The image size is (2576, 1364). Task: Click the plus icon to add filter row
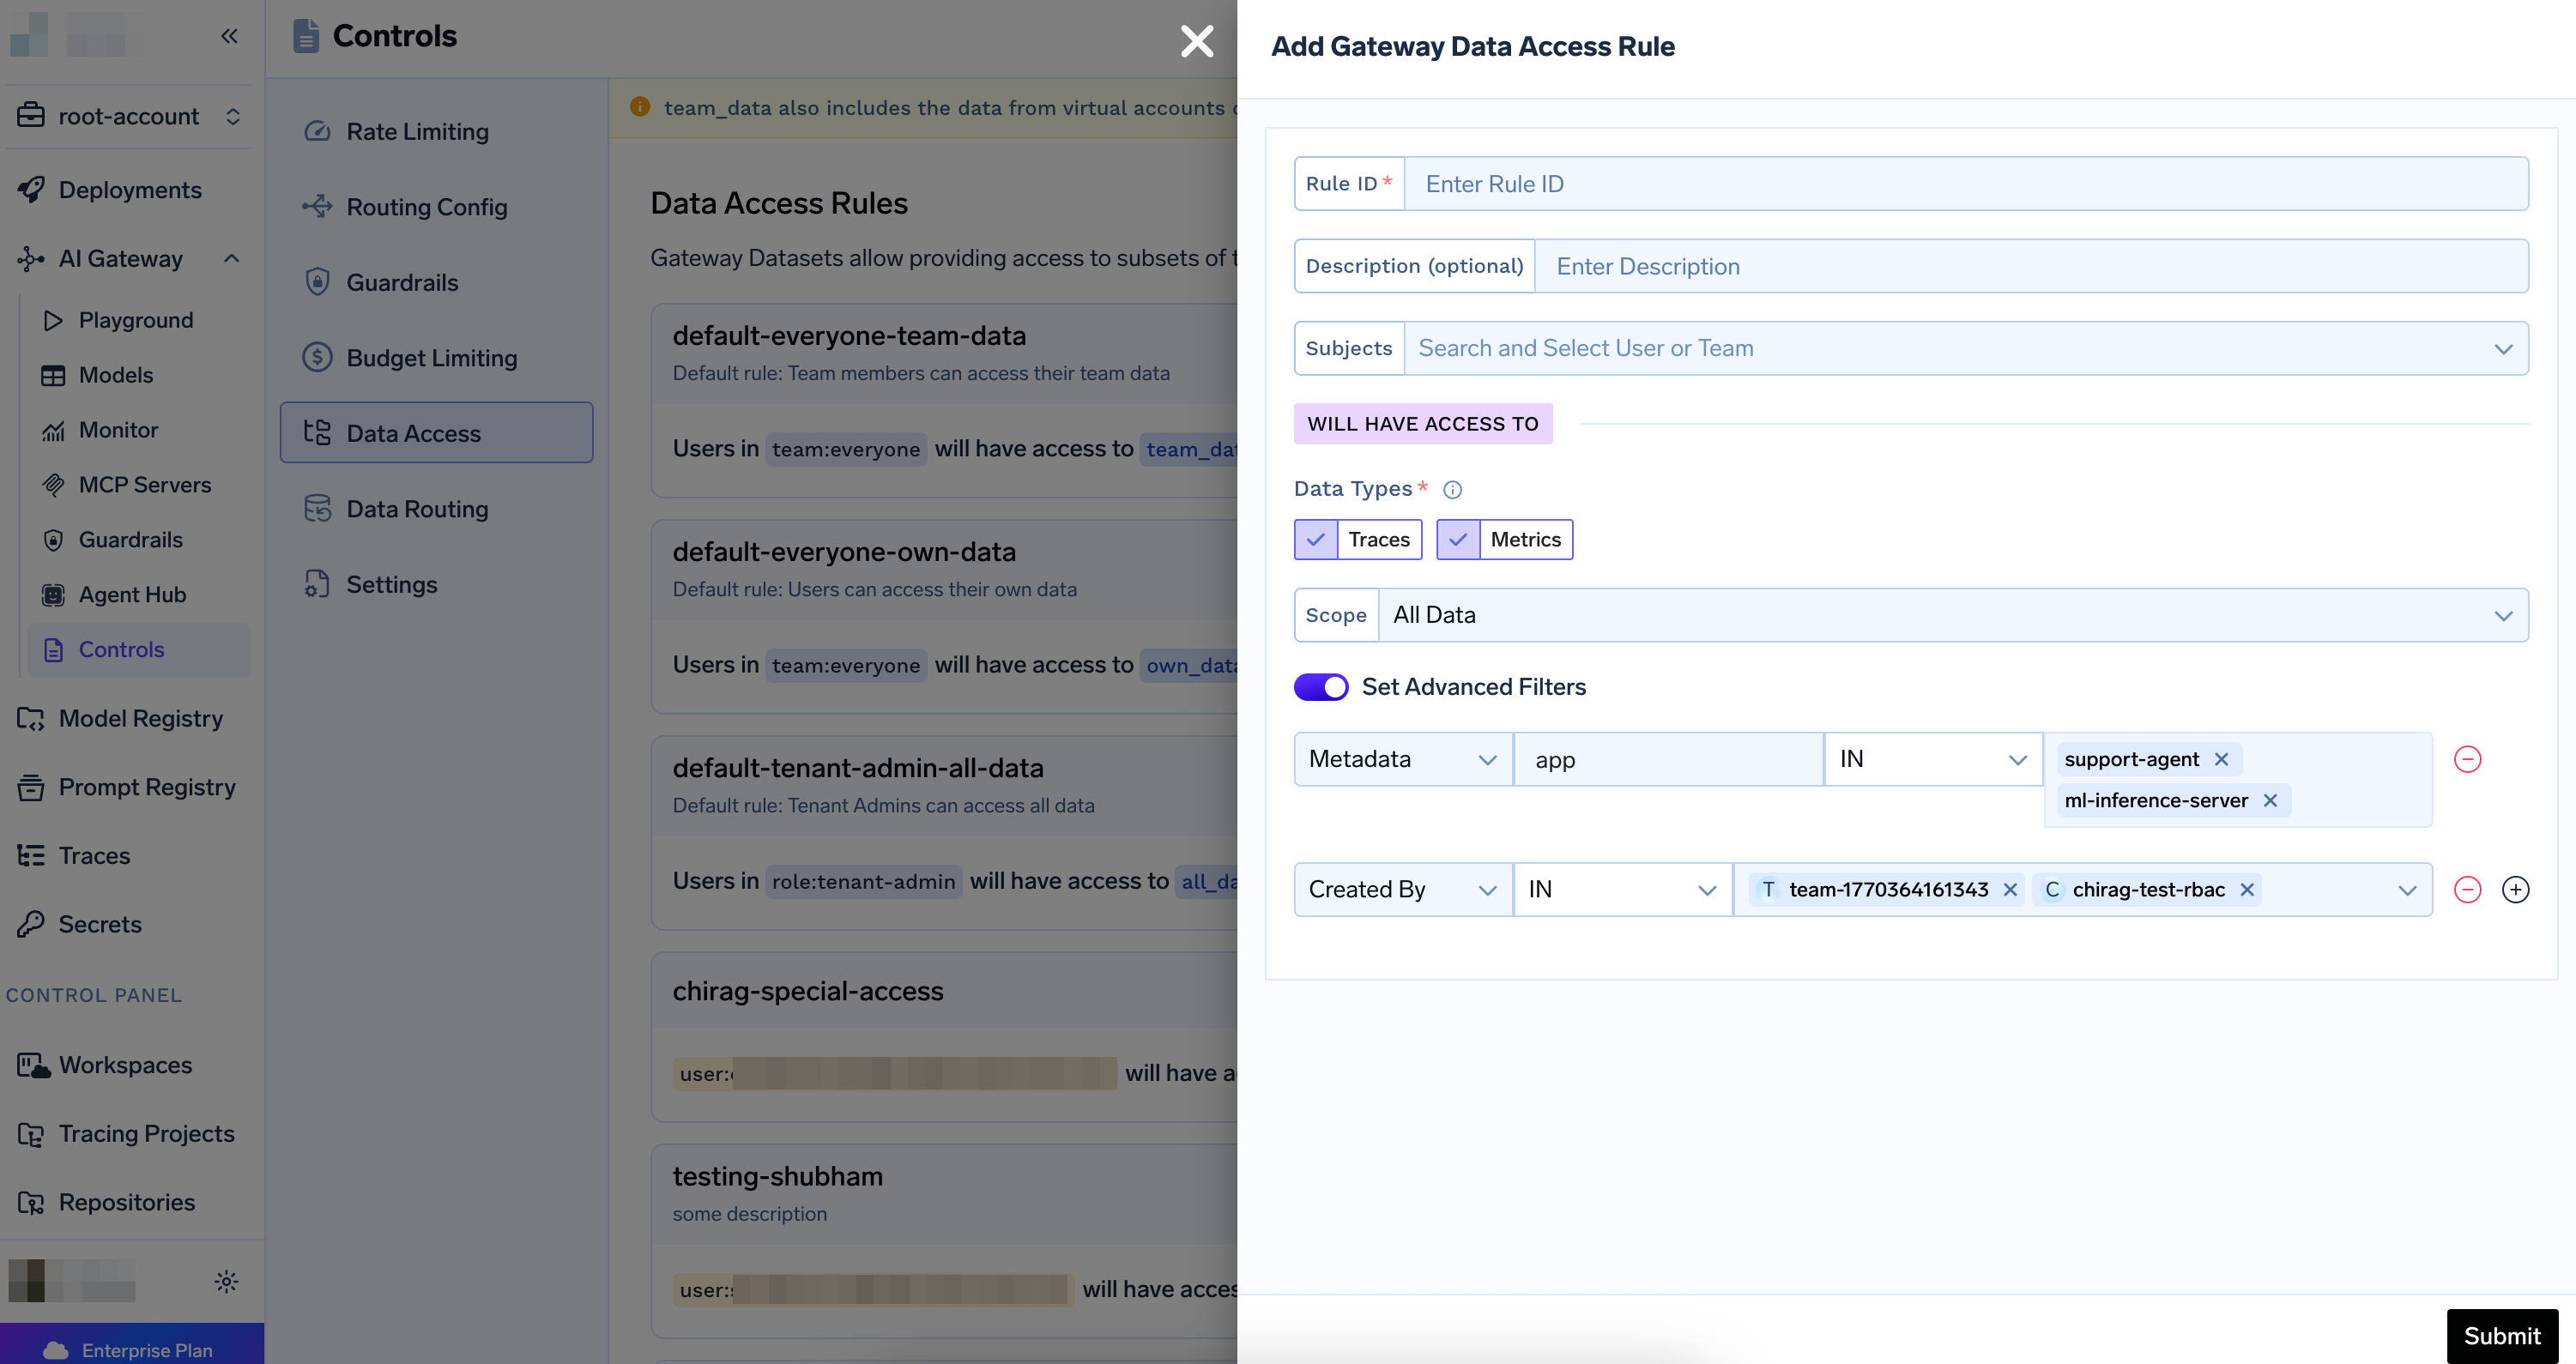2515,889
